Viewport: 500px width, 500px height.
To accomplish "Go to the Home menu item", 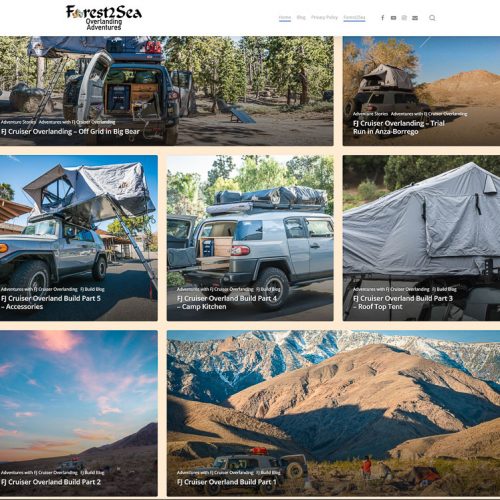I will 285,17.
